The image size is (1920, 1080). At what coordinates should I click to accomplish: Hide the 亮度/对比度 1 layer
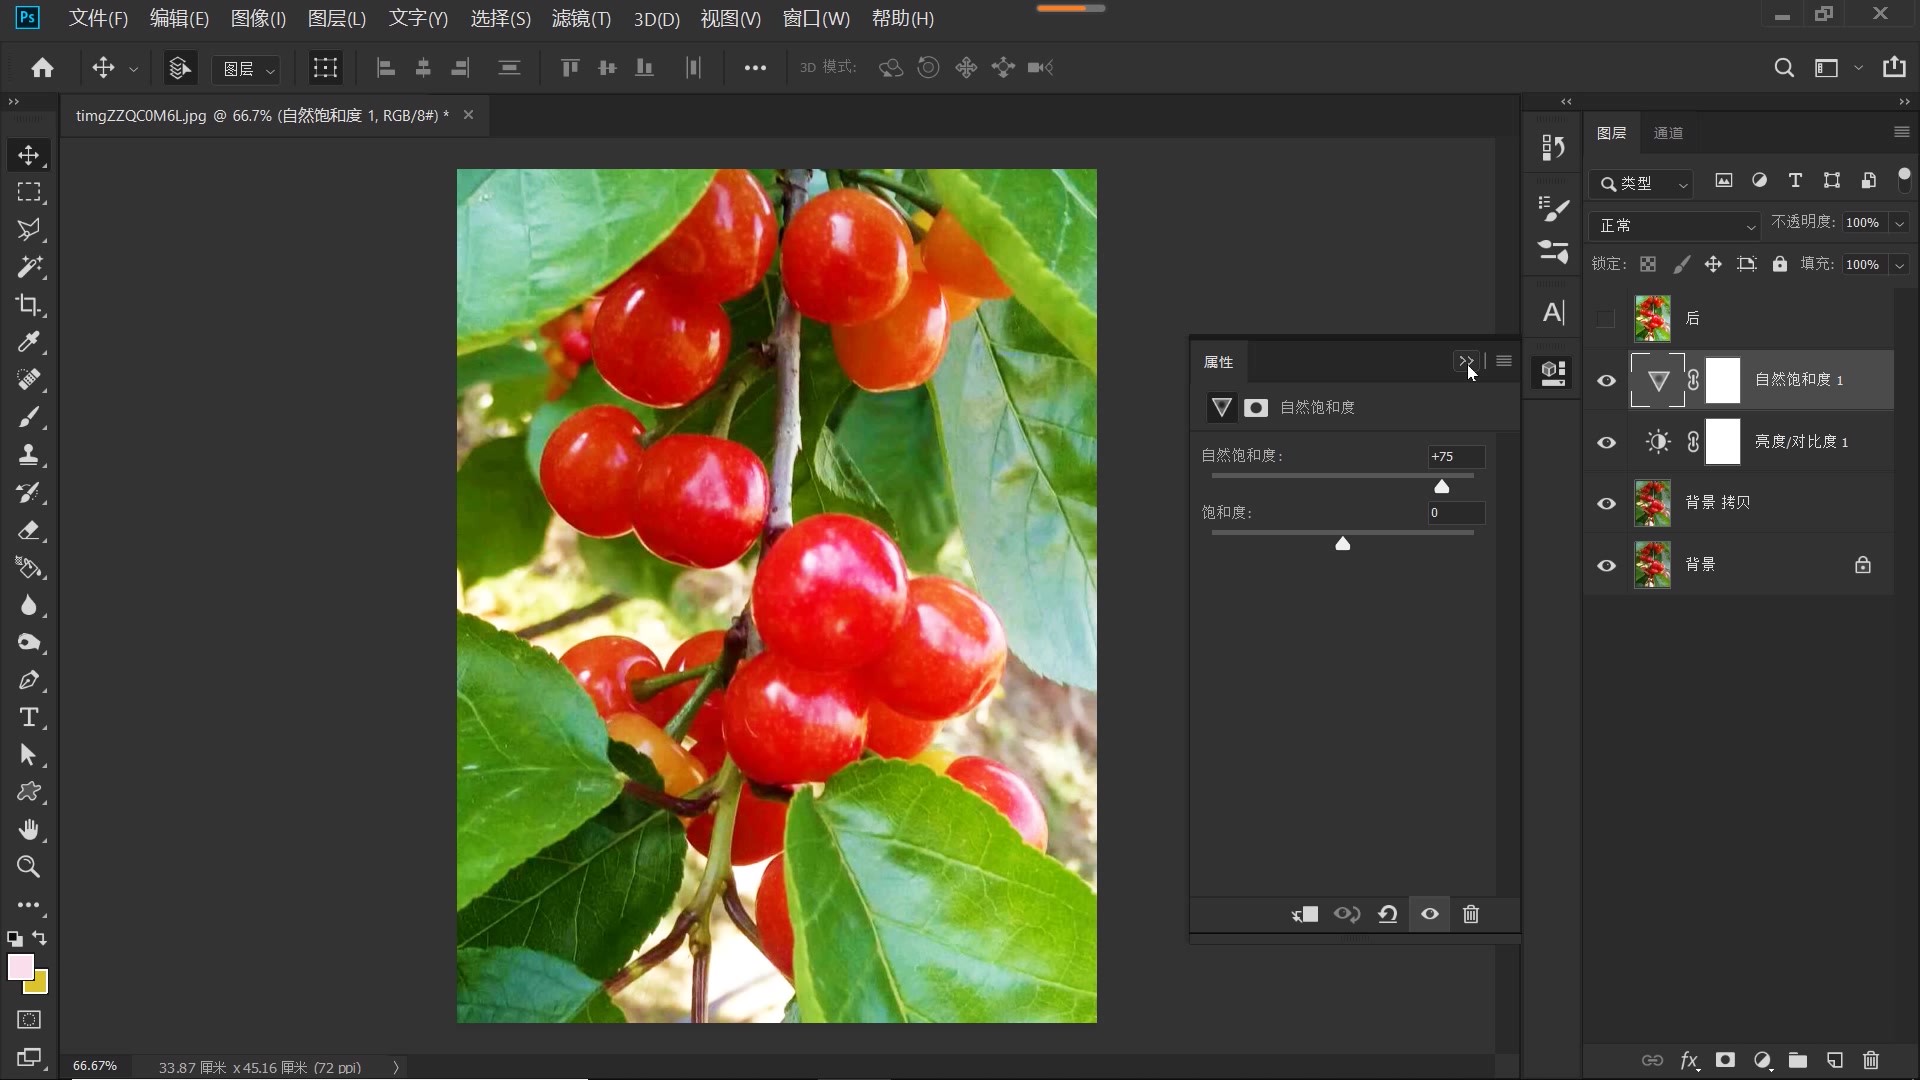[1607, 442]
